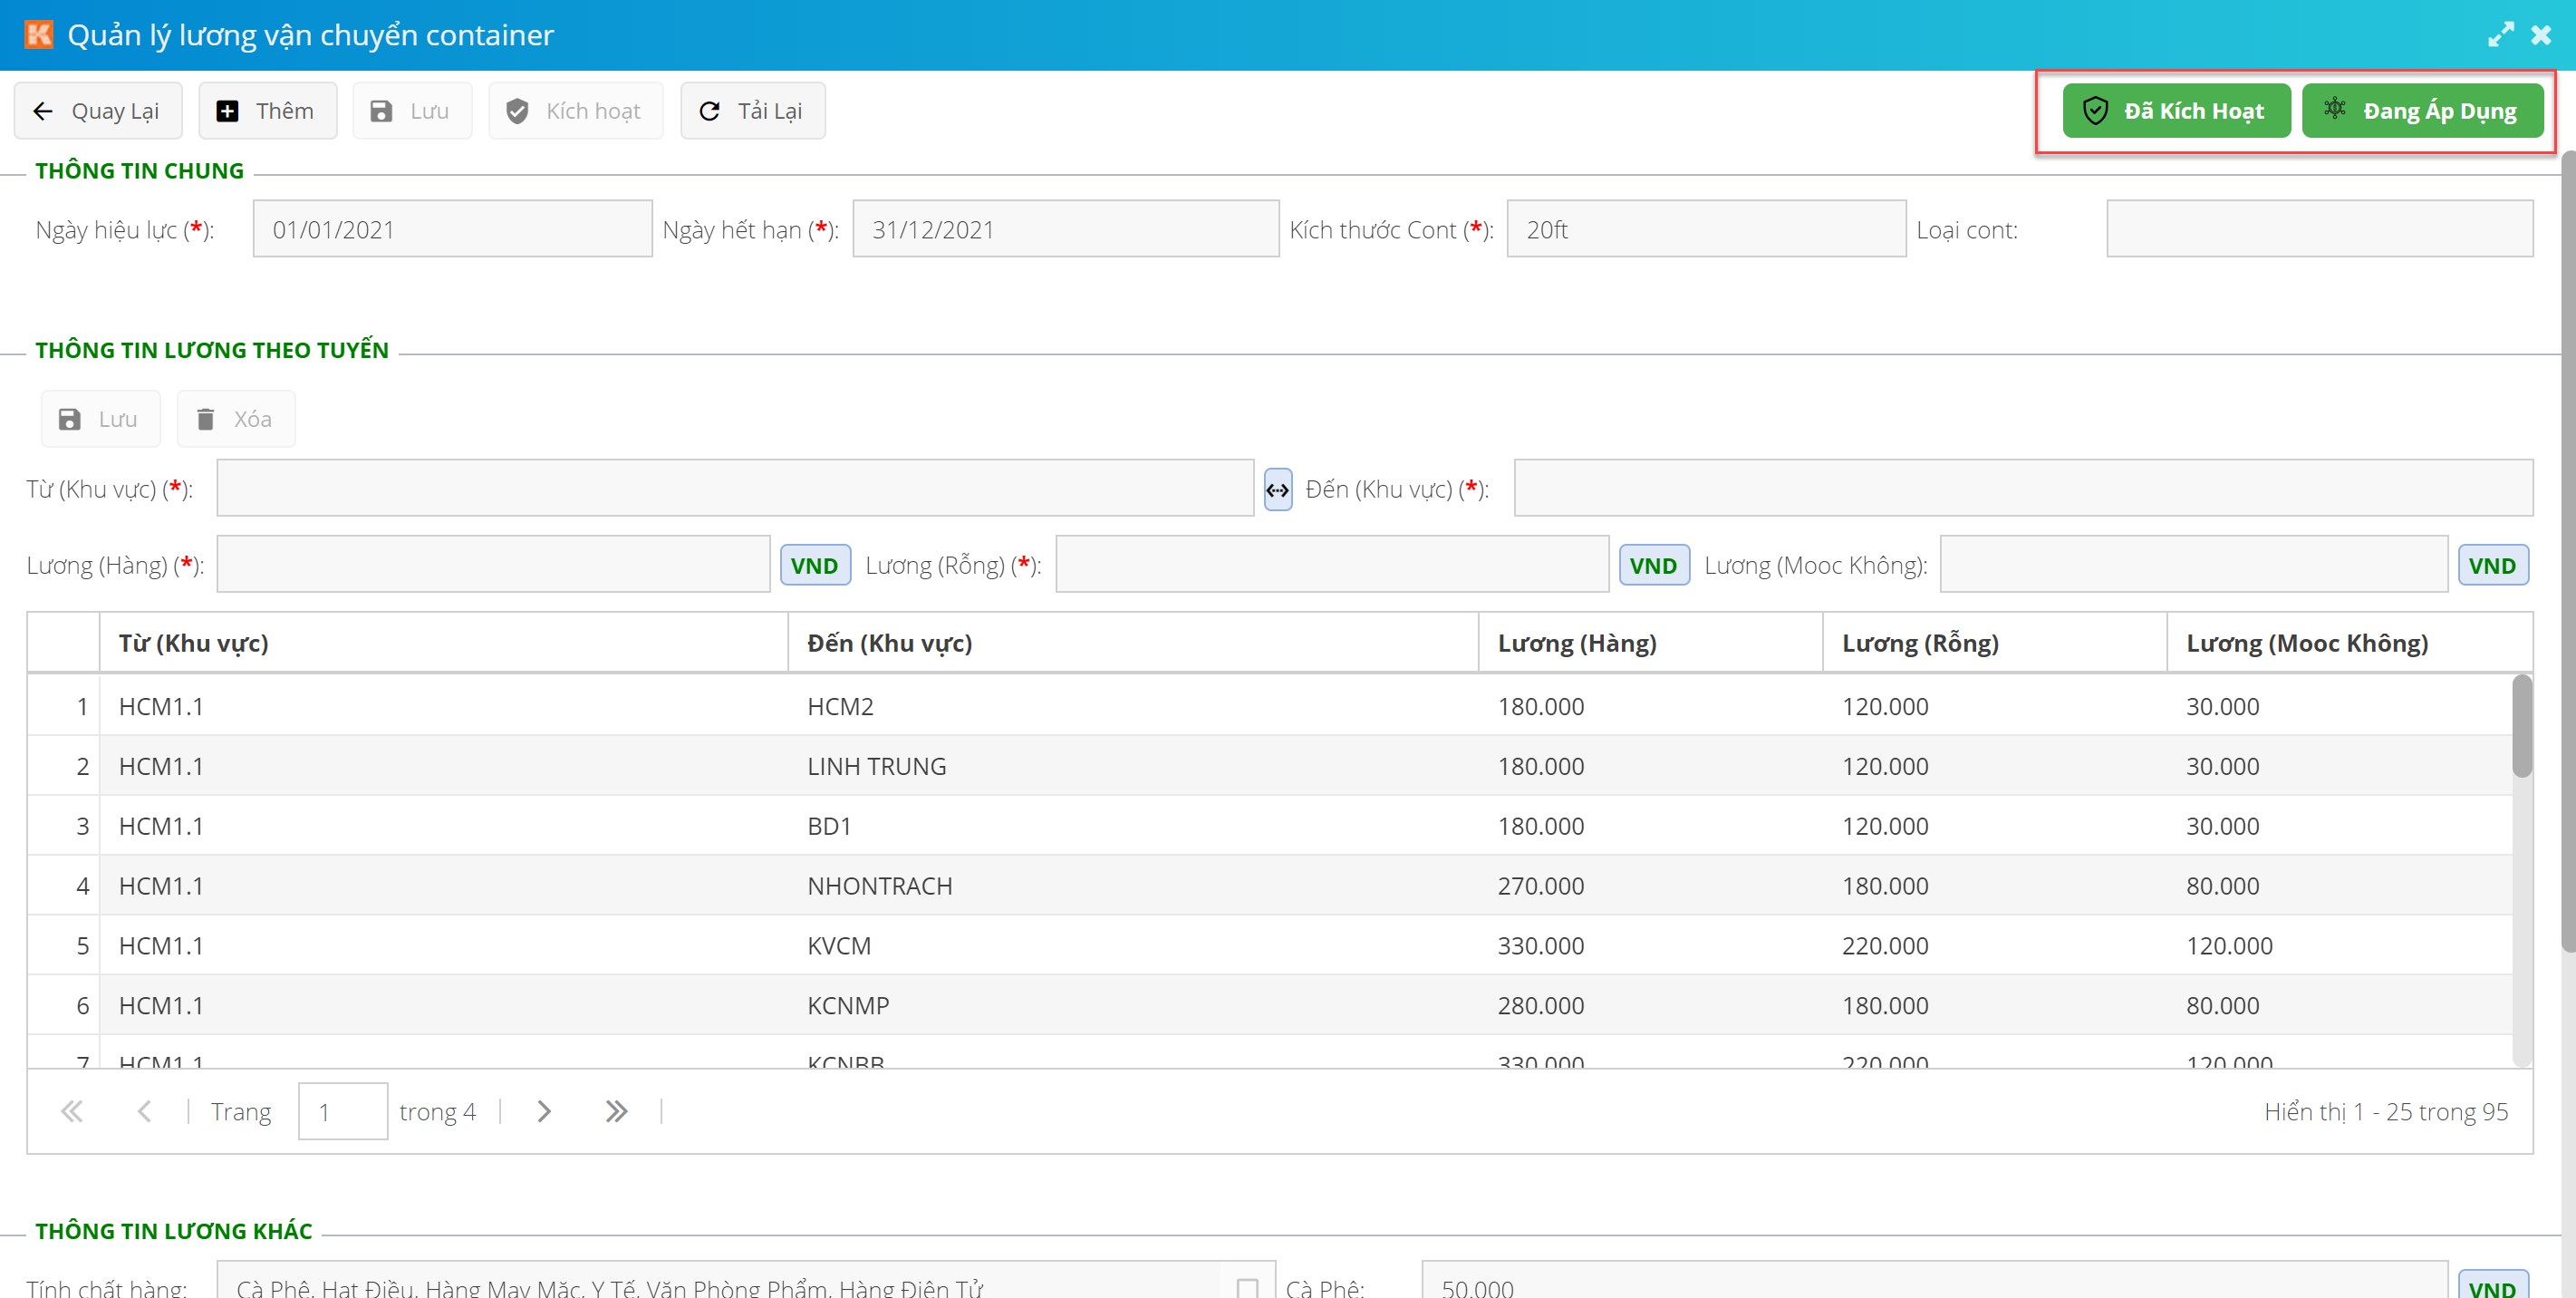
Task: Open the Từ (Khu vực) combo box
Action: tap(735, 489)
